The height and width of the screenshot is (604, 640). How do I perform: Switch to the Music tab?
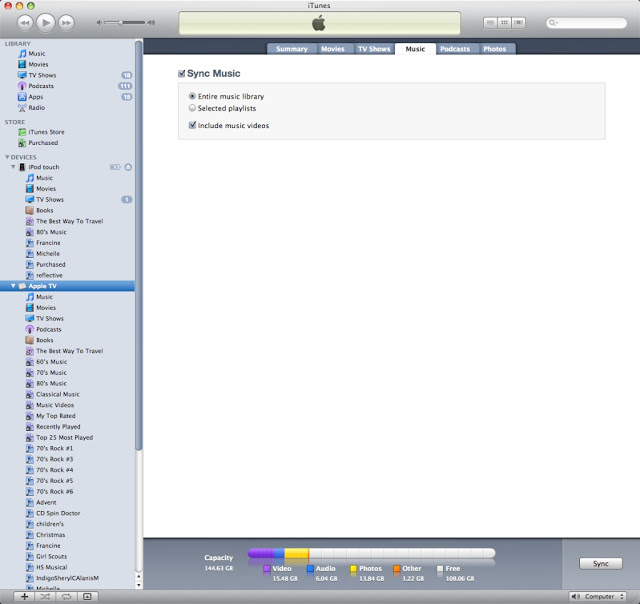pos(415,49)
